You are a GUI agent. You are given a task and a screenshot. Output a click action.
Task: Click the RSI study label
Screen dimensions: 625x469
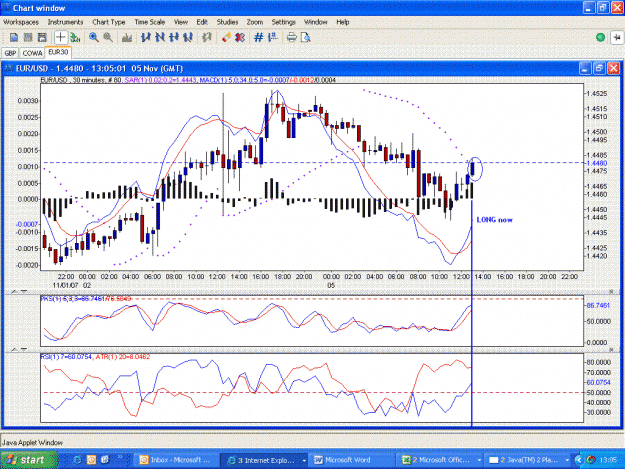click(x=66, y=357)
